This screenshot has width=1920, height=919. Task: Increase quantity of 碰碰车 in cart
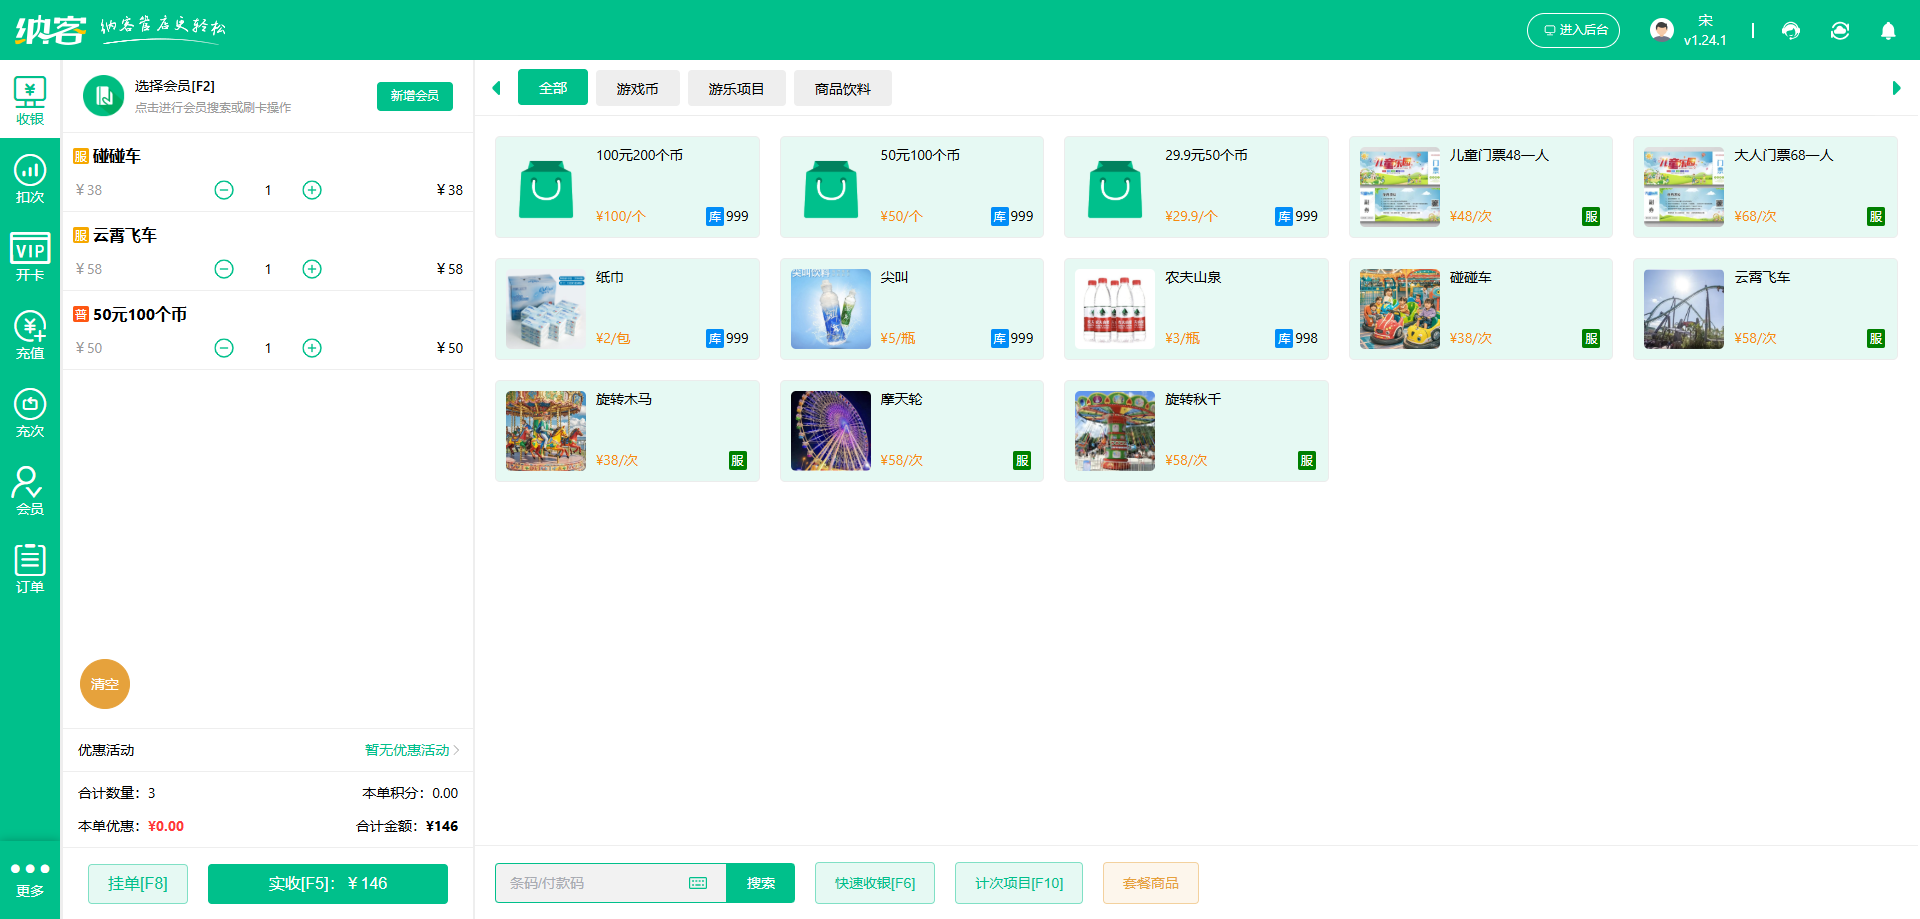click(312, 190)
